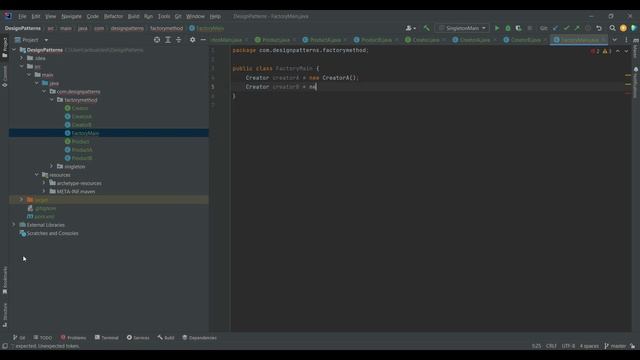Viewport: 640px width, 360px height.
Task: Expand the singleton package
Action: tap(52, 166)
